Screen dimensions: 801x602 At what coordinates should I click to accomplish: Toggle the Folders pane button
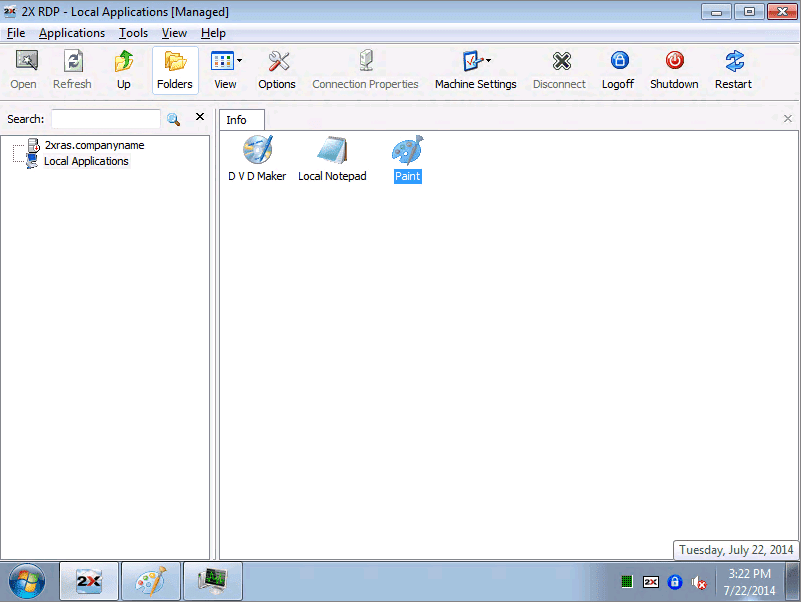[175, 70]
